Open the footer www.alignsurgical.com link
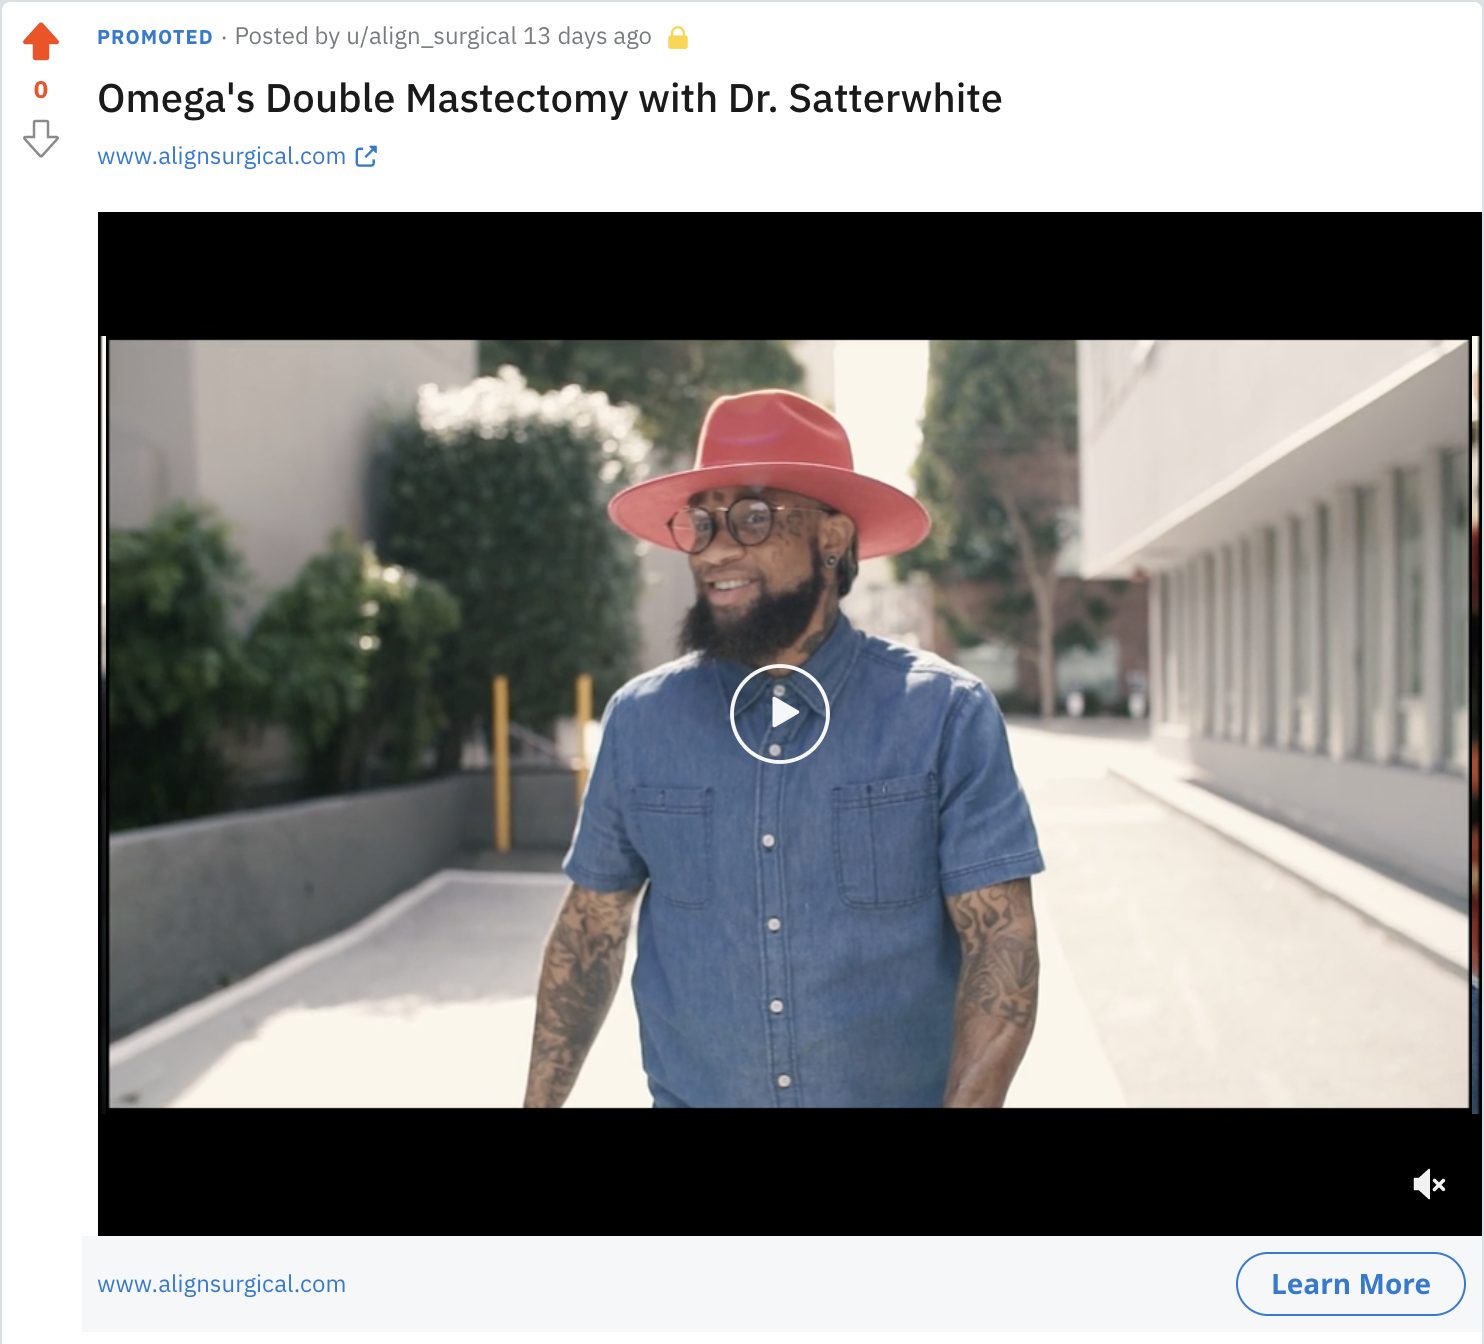The image size is (1484, 1344). point(221,1284)
